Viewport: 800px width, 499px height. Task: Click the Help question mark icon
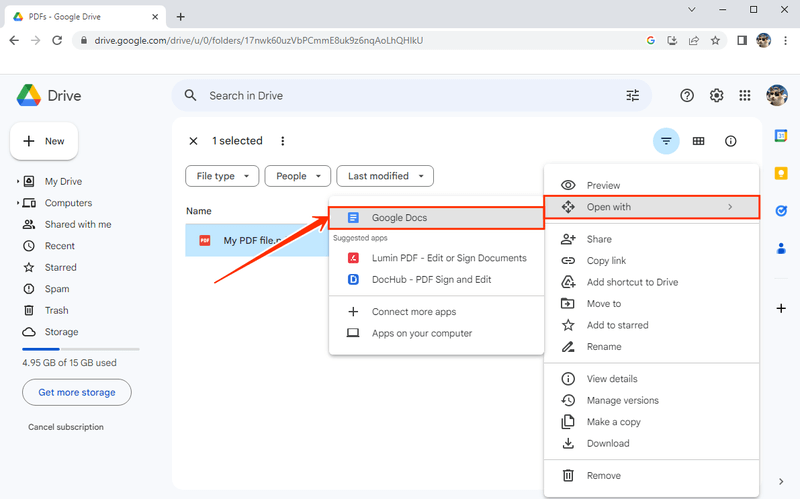coord(687,95)
